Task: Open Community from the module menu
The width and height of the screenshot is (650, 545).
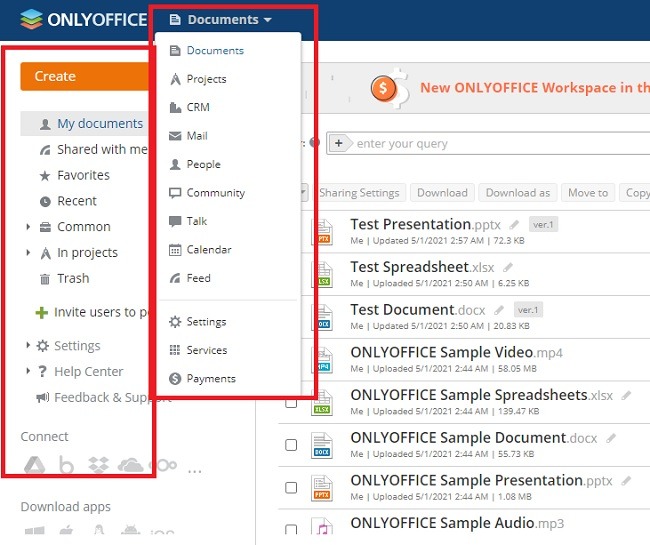Action: point(216,193)
